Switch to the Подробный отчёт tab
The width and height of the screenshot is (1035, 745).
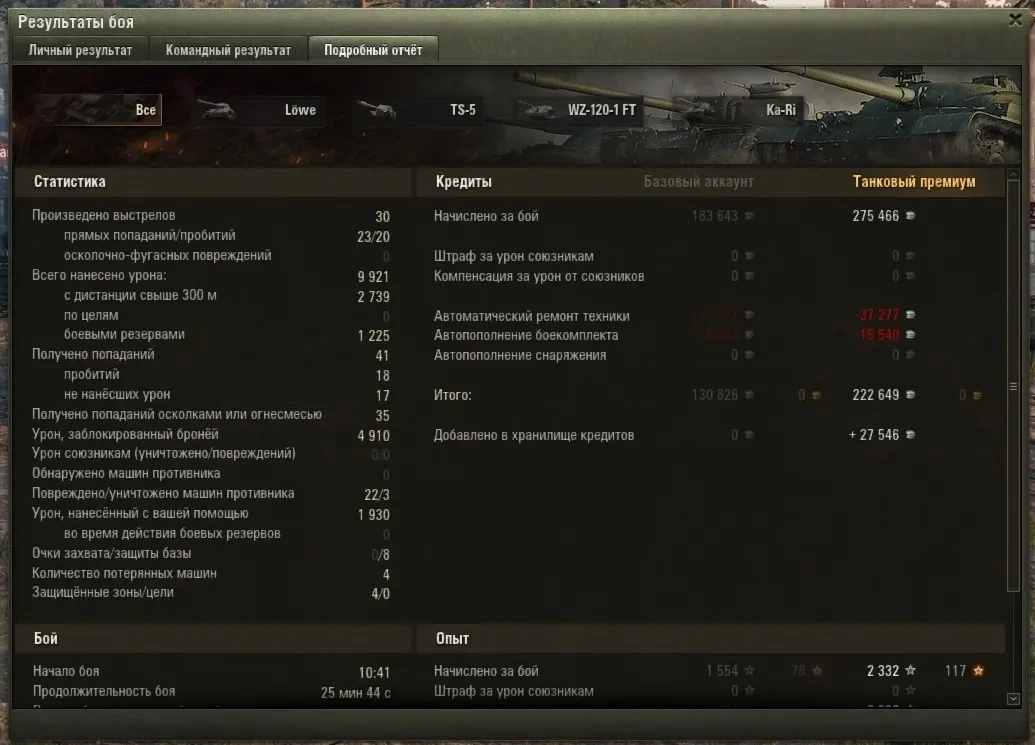click(373, 50)
